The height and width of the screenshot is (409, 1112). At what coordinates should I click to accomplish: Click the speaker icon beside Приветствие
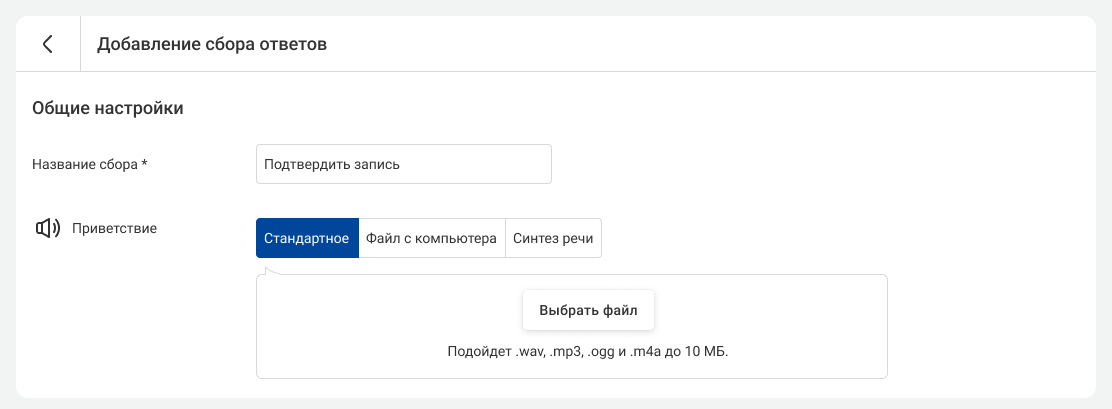[48, 228]
